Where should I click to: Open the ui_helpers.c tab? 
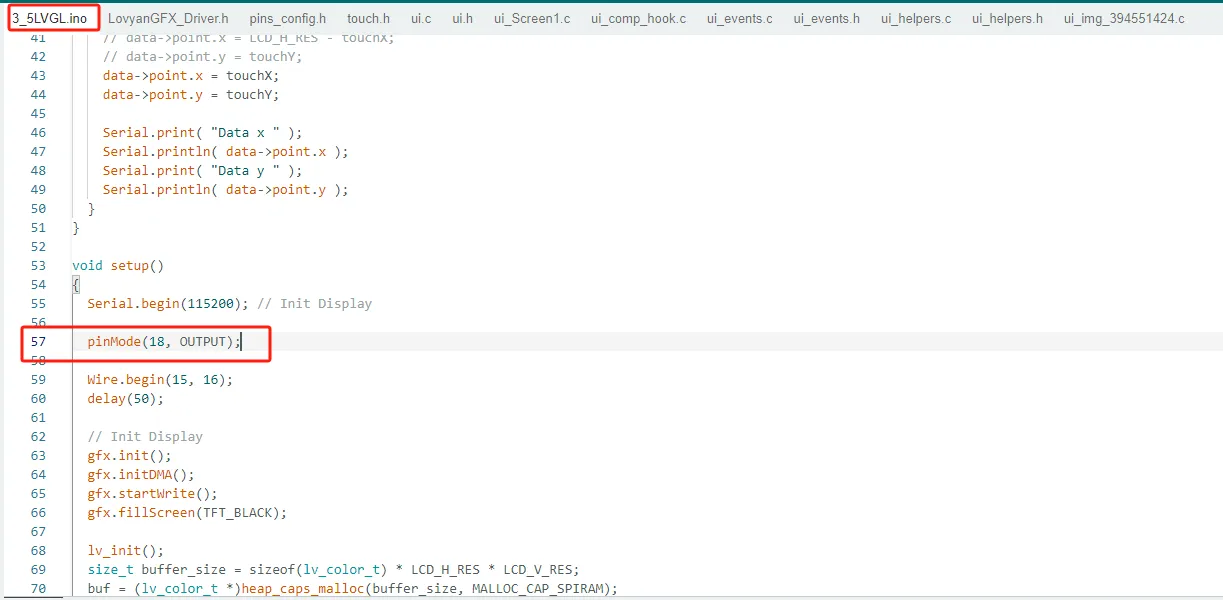[x=916, y=18]
